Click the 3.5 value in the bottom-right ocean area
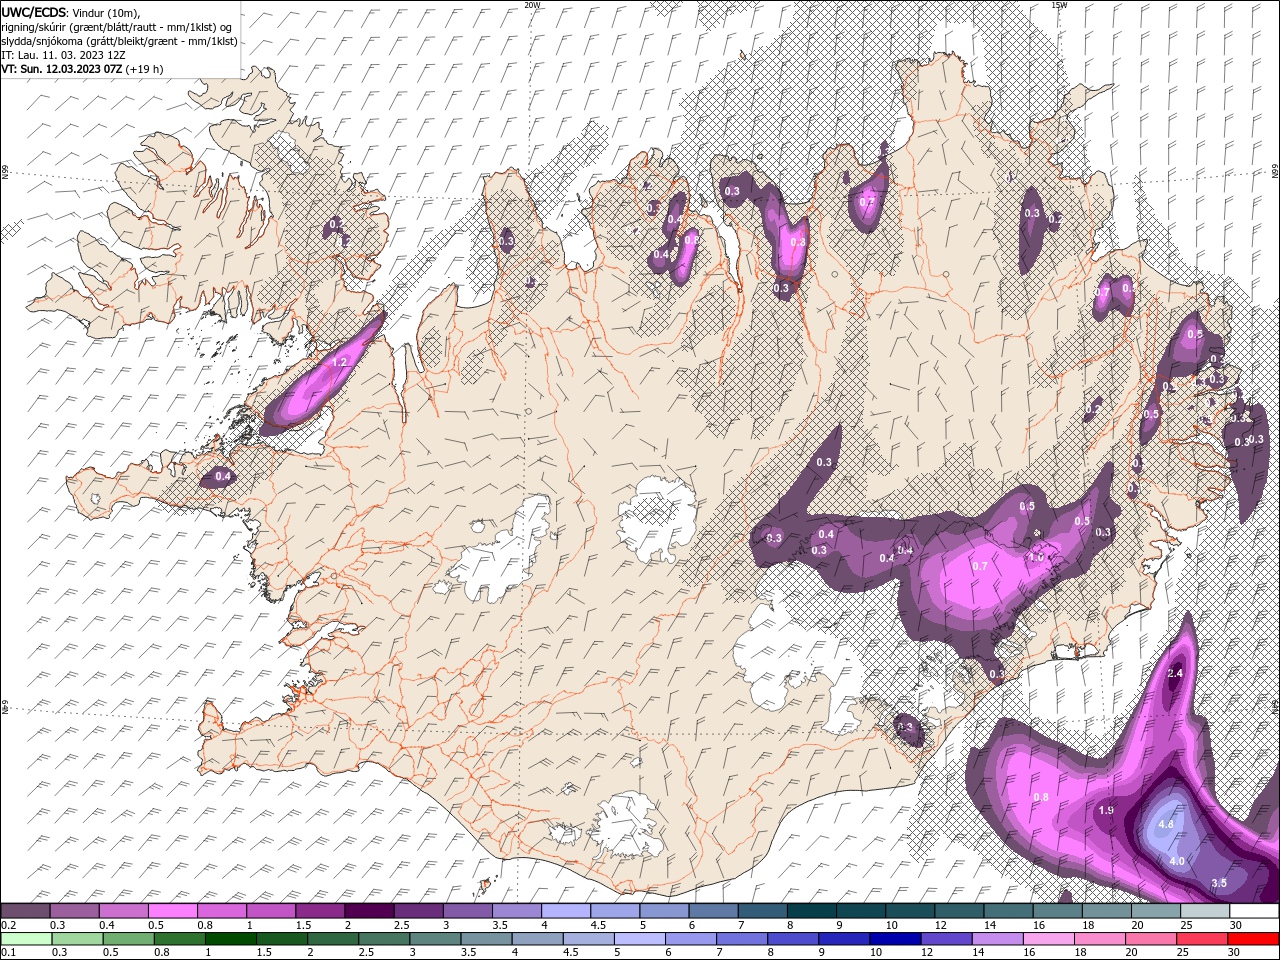This screenshot has height=960, width=1280. pyautogui.click(x=1219, y=883)
